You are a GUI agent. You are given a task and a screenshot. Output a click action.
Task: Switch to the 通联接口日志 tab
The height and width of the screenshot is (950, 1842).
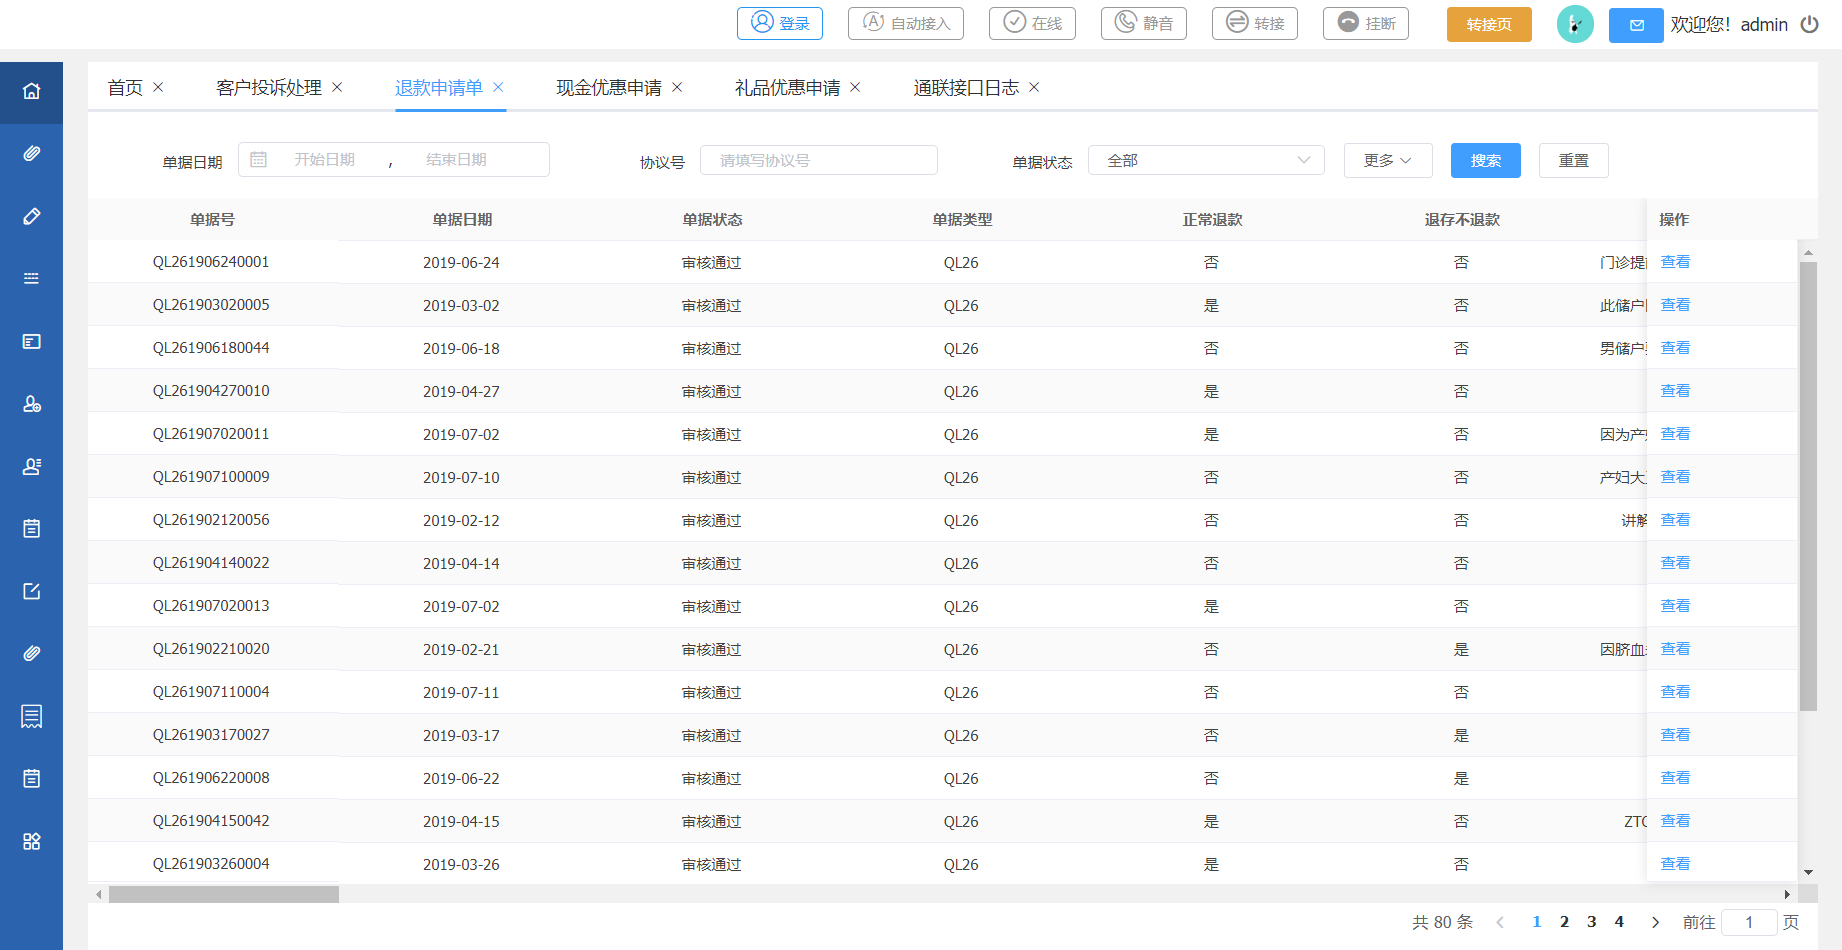click(965, 88)
